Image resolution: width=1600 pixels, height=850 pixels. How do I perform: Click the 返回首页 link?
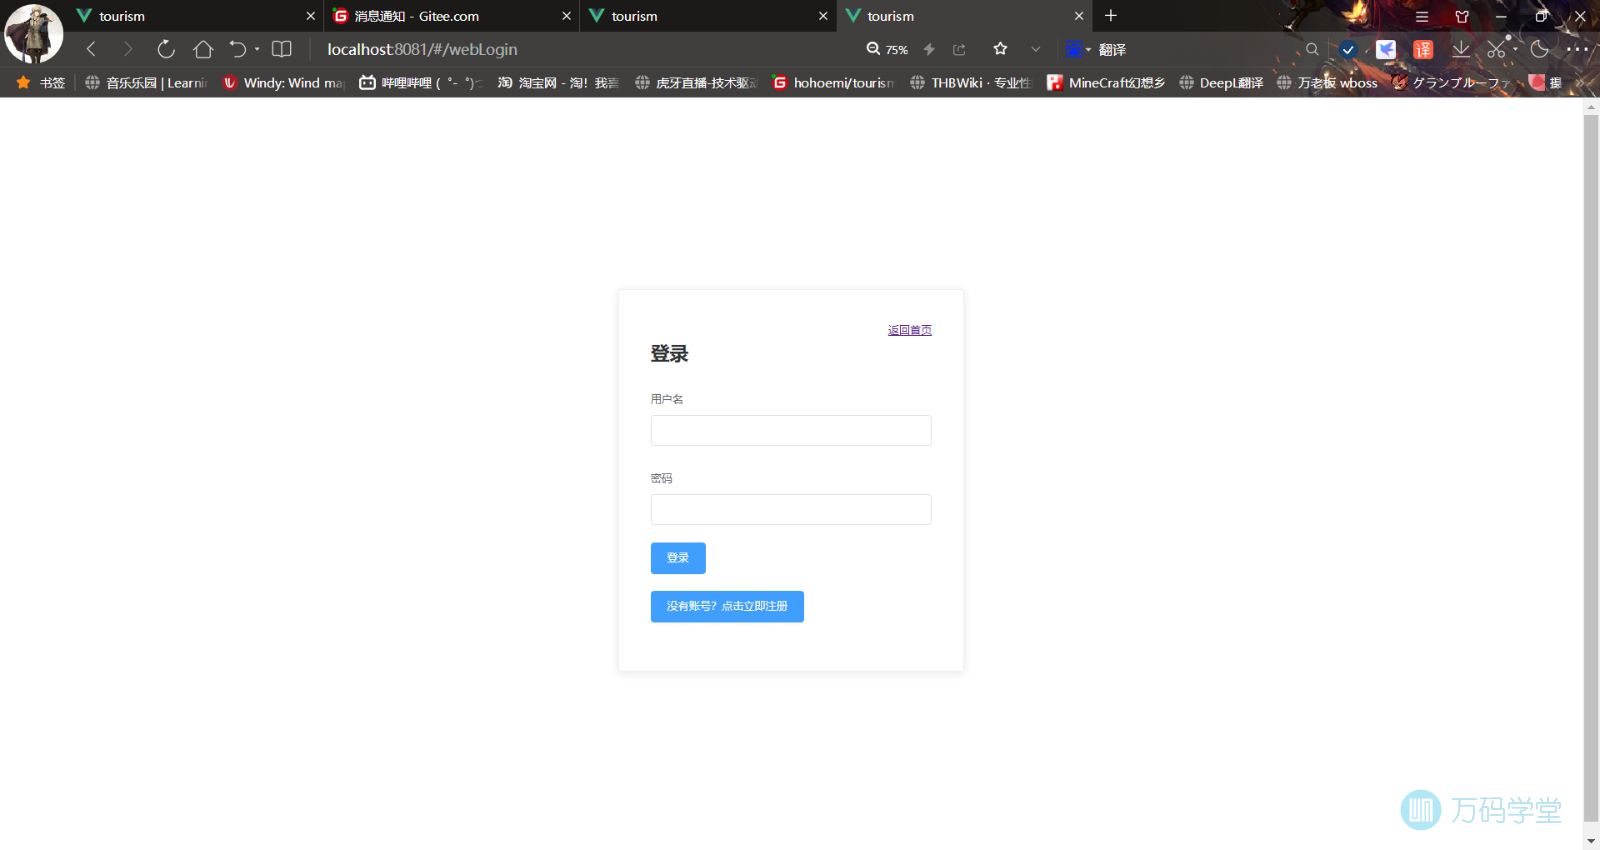(909, 330)
